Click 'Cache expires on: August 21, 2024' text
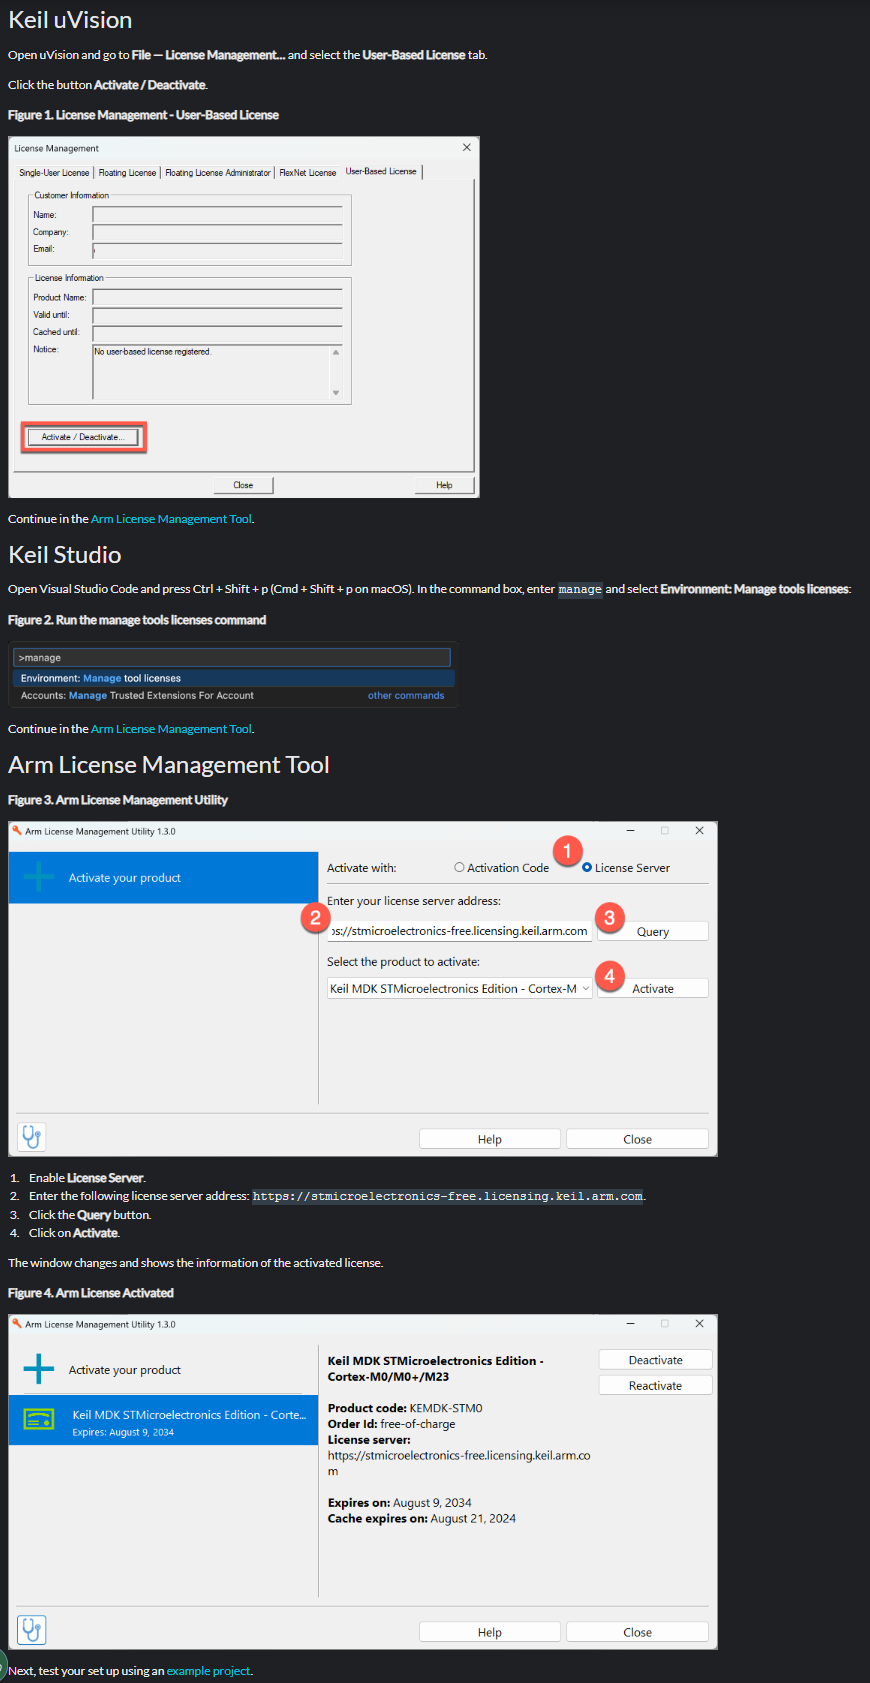Image resolution: width=870 pixels, height=1683 pixels. [422, 1518]
